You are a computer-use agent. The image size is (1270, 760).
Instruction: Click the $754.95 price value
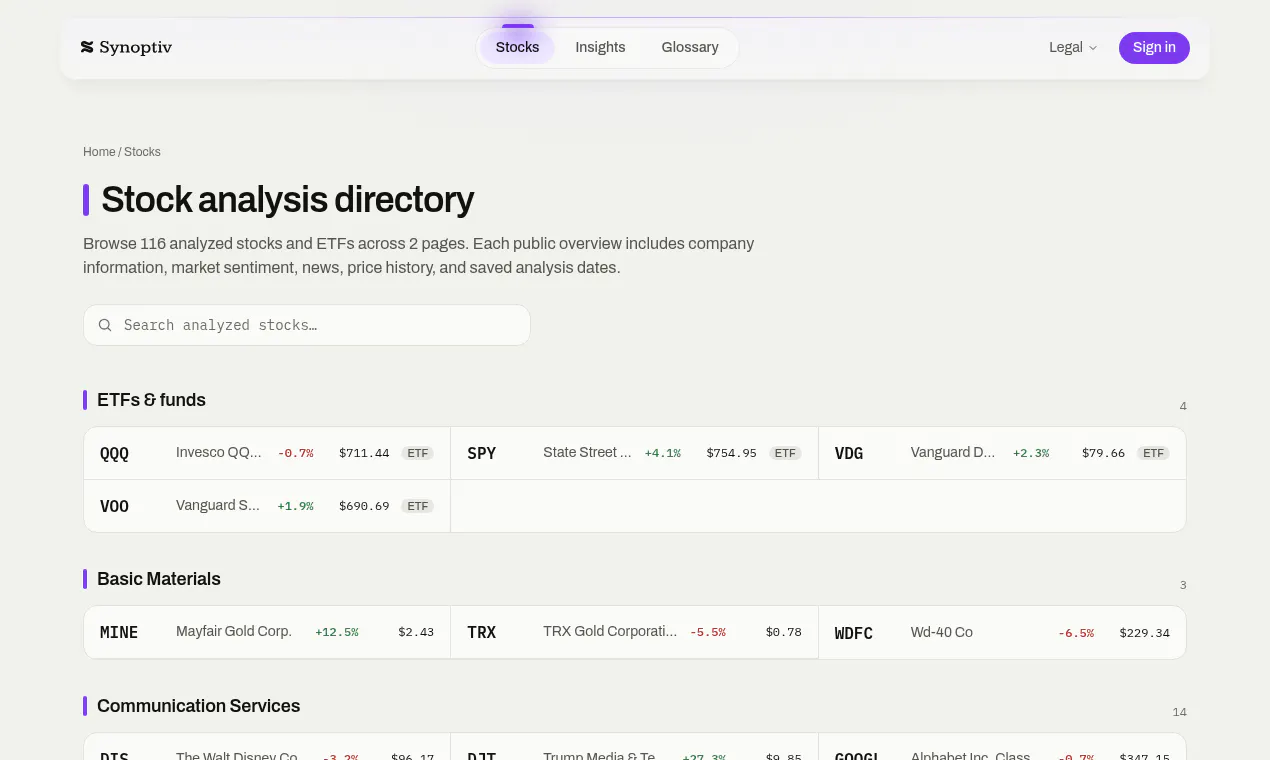click(731, 453)
